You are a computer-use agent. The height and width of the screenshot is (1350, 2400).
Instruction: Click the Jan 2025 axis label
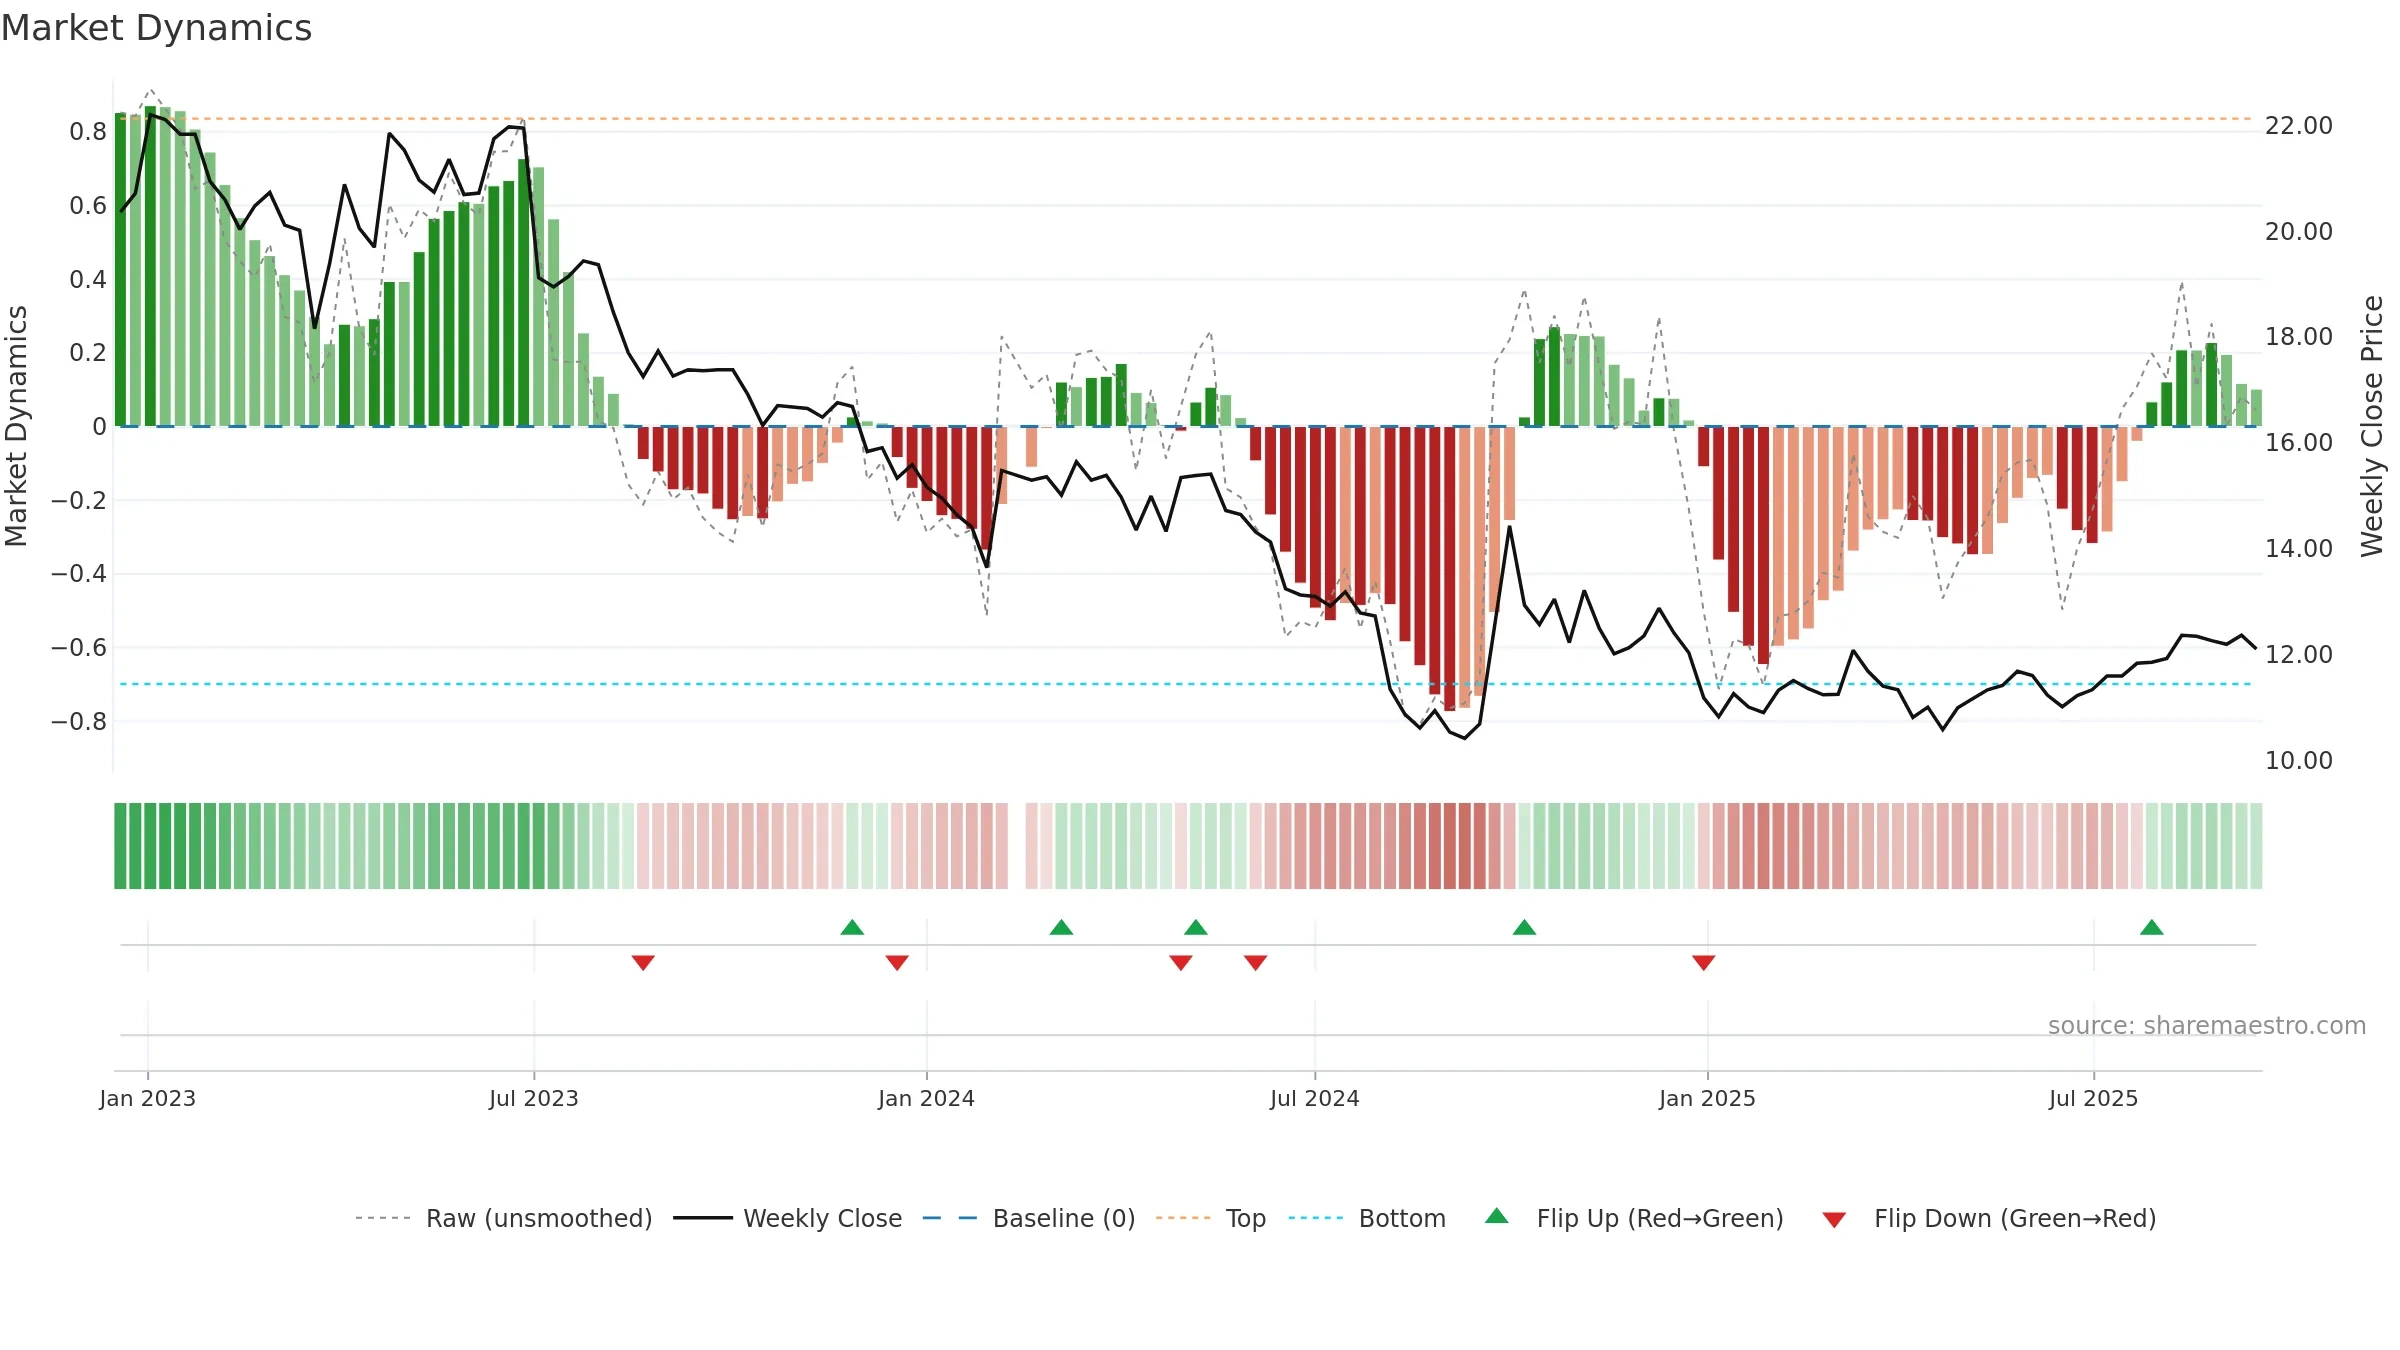(x=1708, y=1098)
